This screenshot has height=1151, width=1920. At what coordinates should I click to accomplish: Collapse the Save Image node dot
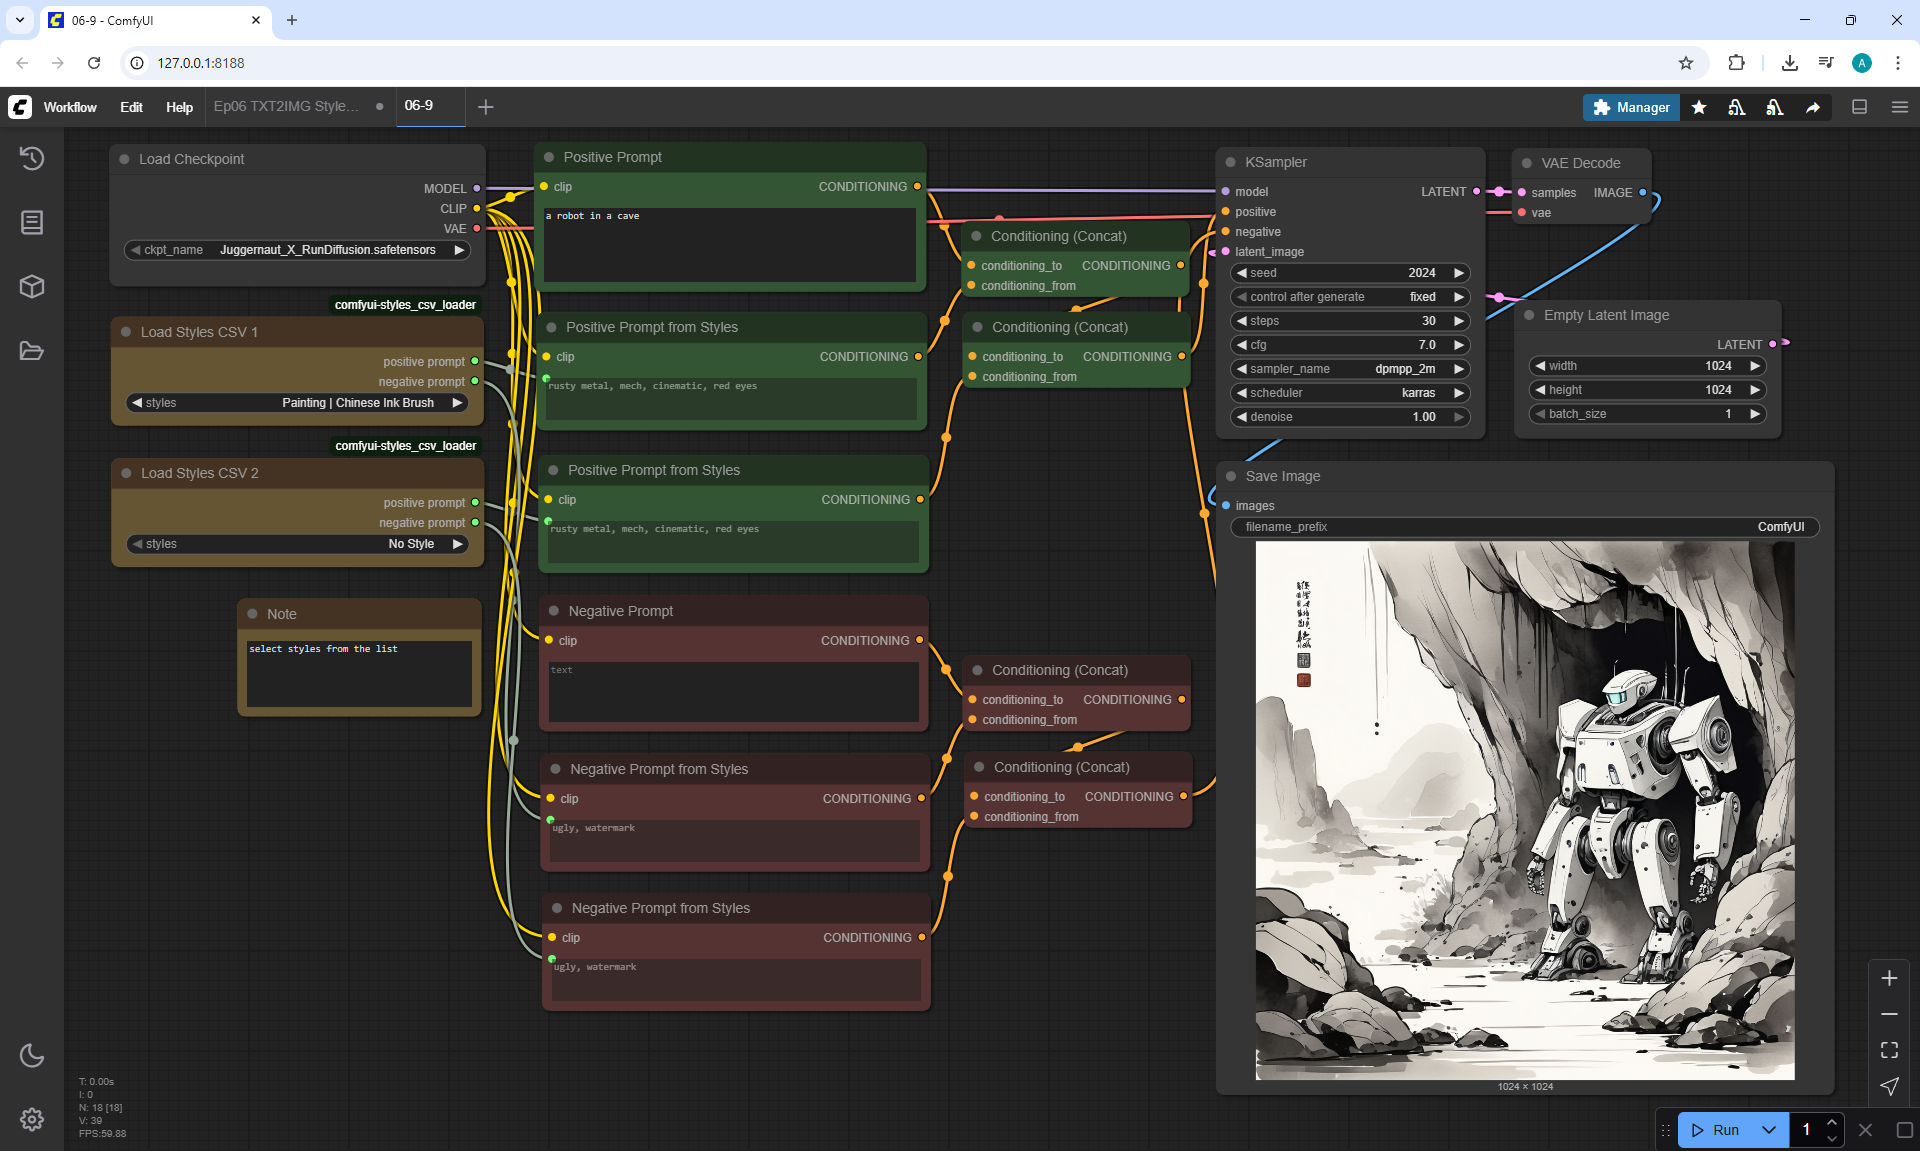(x=1231, y=476)
